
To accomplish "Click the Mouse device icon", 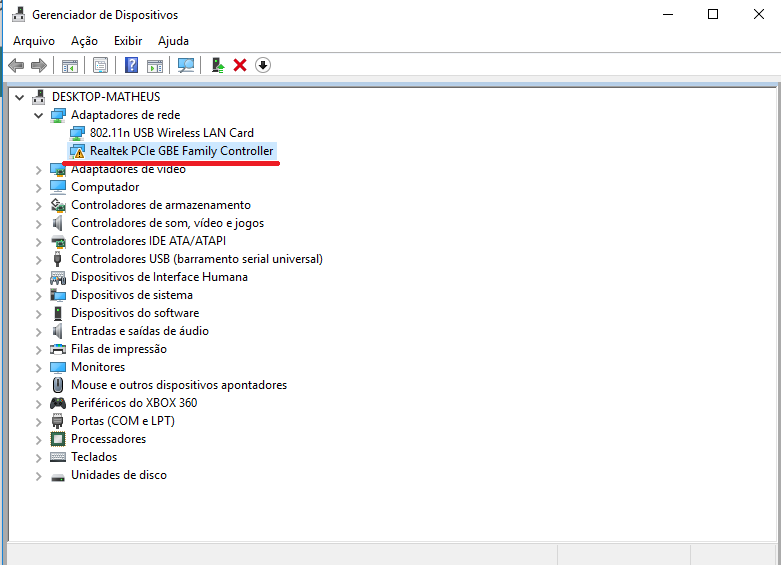I will click(58, 385).
